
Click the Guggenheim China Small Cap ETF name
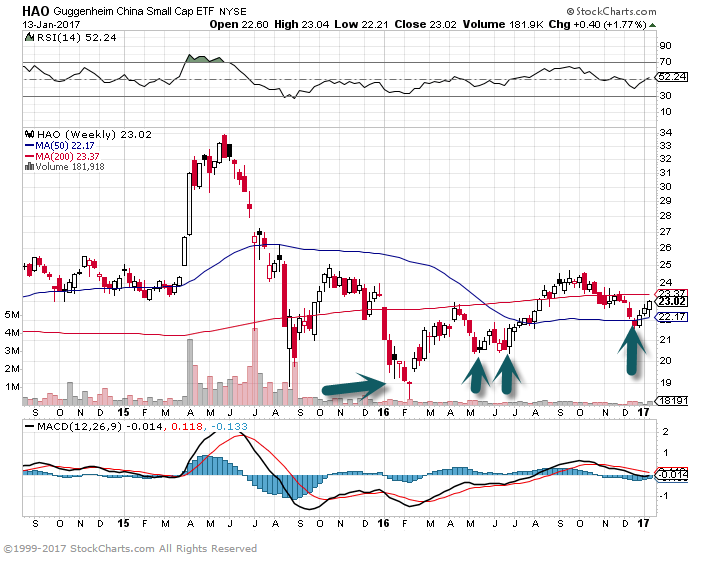[134, 12]
